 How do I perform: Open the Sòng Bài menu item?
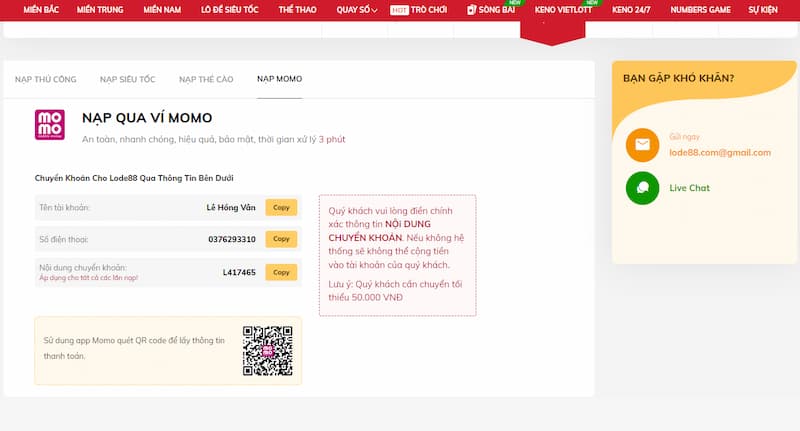pyautogui.click(x=493, y=10)
